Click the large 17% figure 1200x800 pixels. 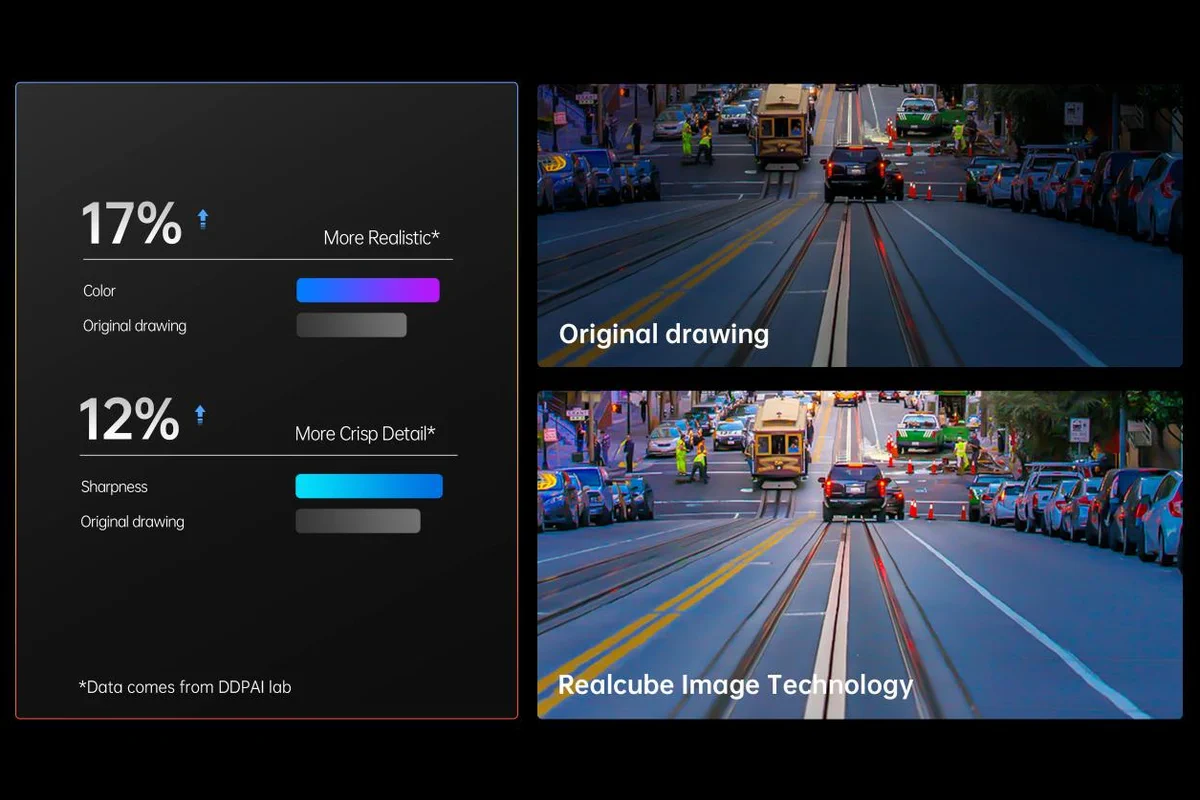point(131,224)
